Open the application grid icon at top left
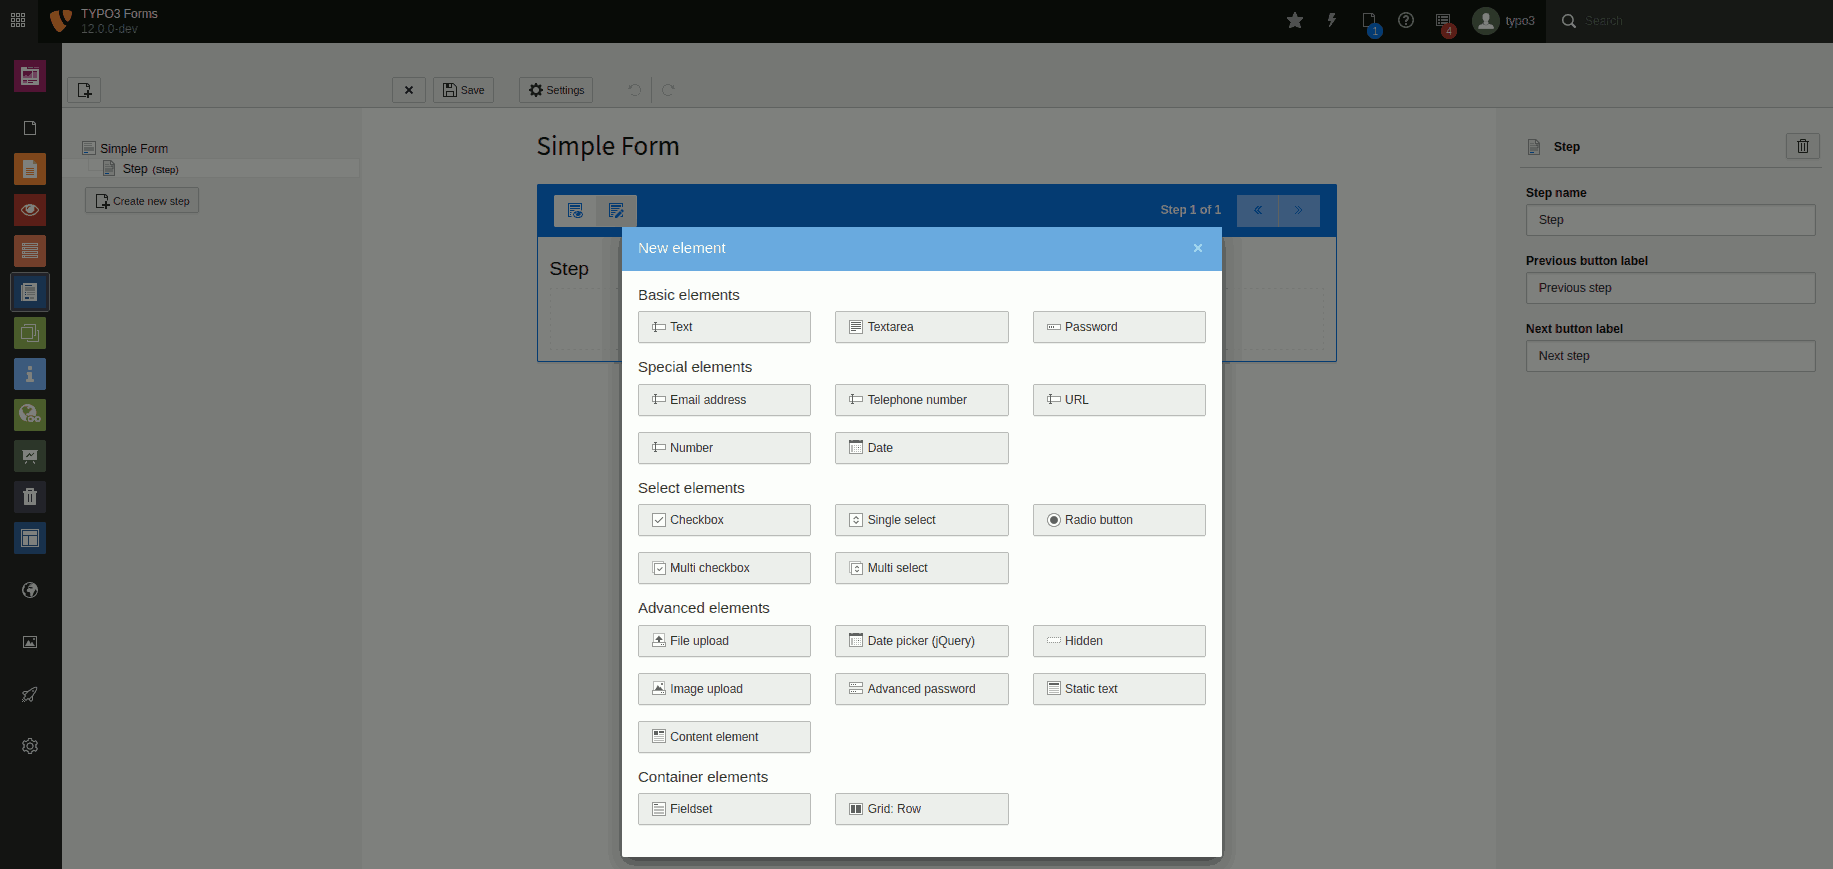 [x=18, y=21]
